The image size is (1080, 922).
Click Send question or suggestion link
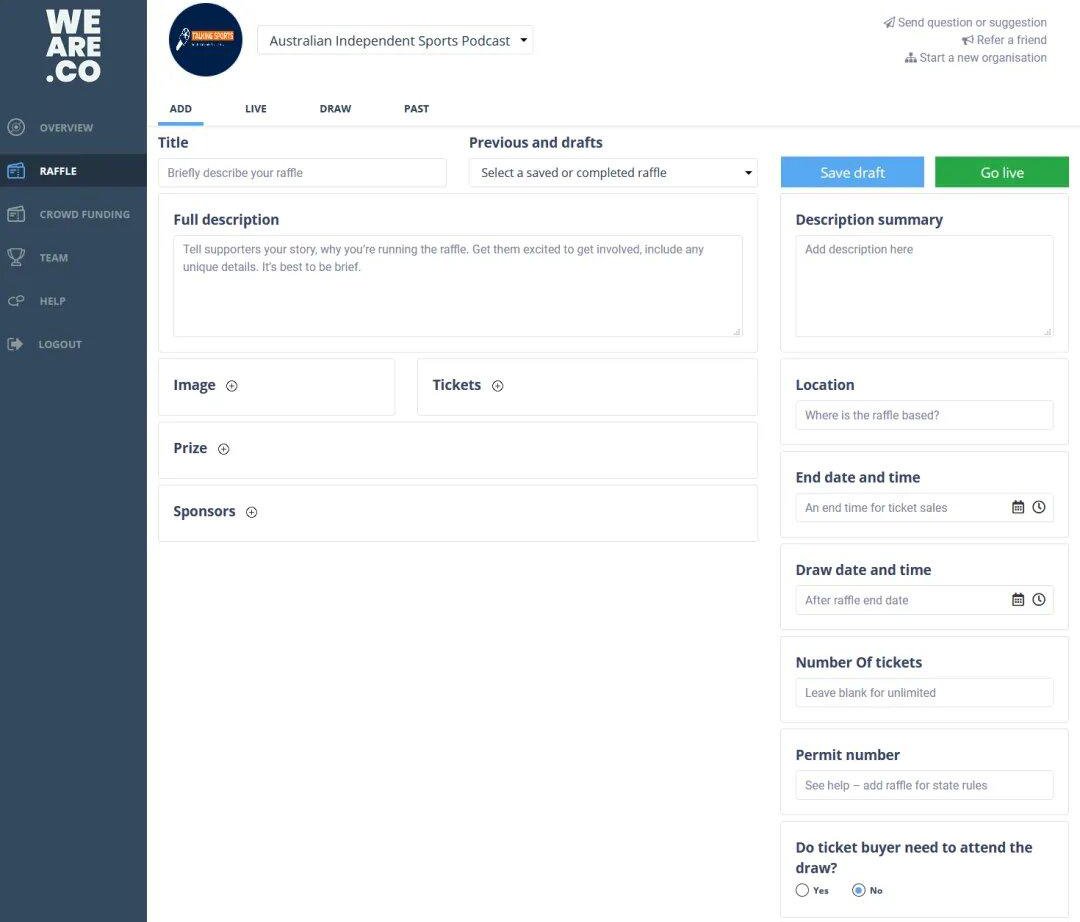click(971, 22)
